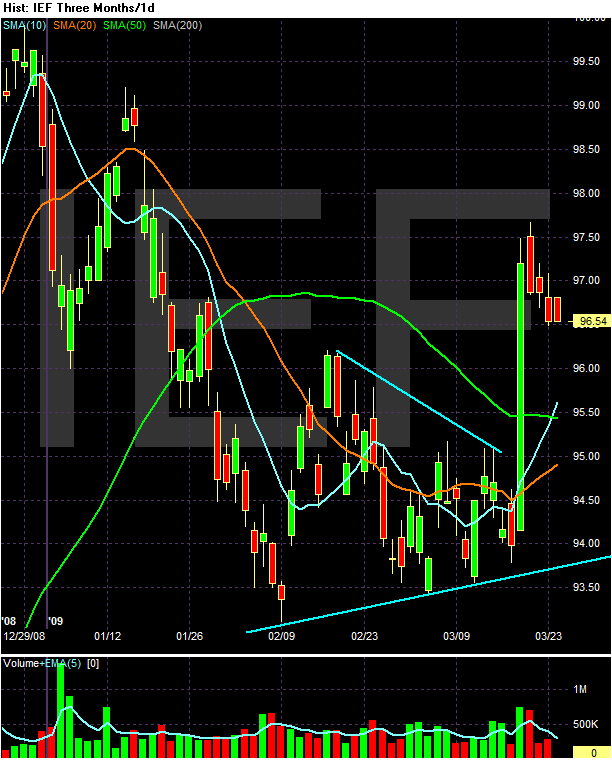Click the 02/09 date label
Screen dimensions: 612x761
tap(281, 636)
